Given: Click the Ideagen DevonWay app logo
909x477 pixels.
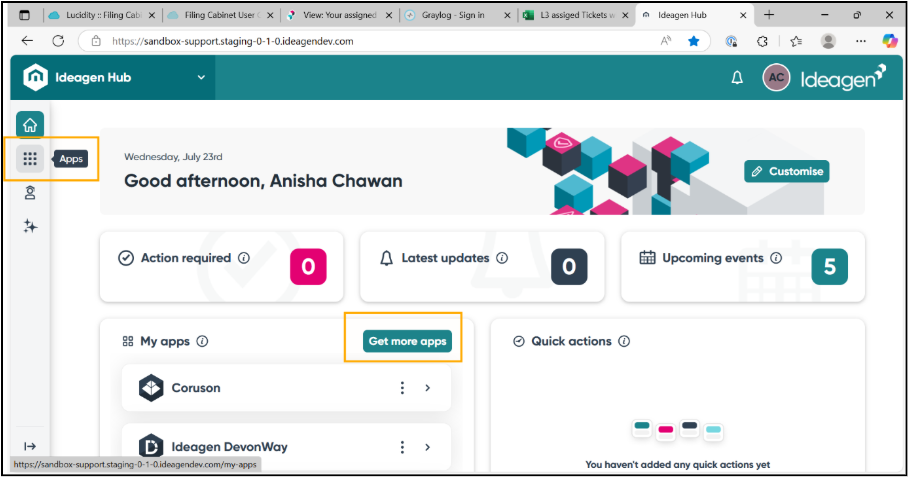Looking at the screenshot, I should [x=151, y=447].
